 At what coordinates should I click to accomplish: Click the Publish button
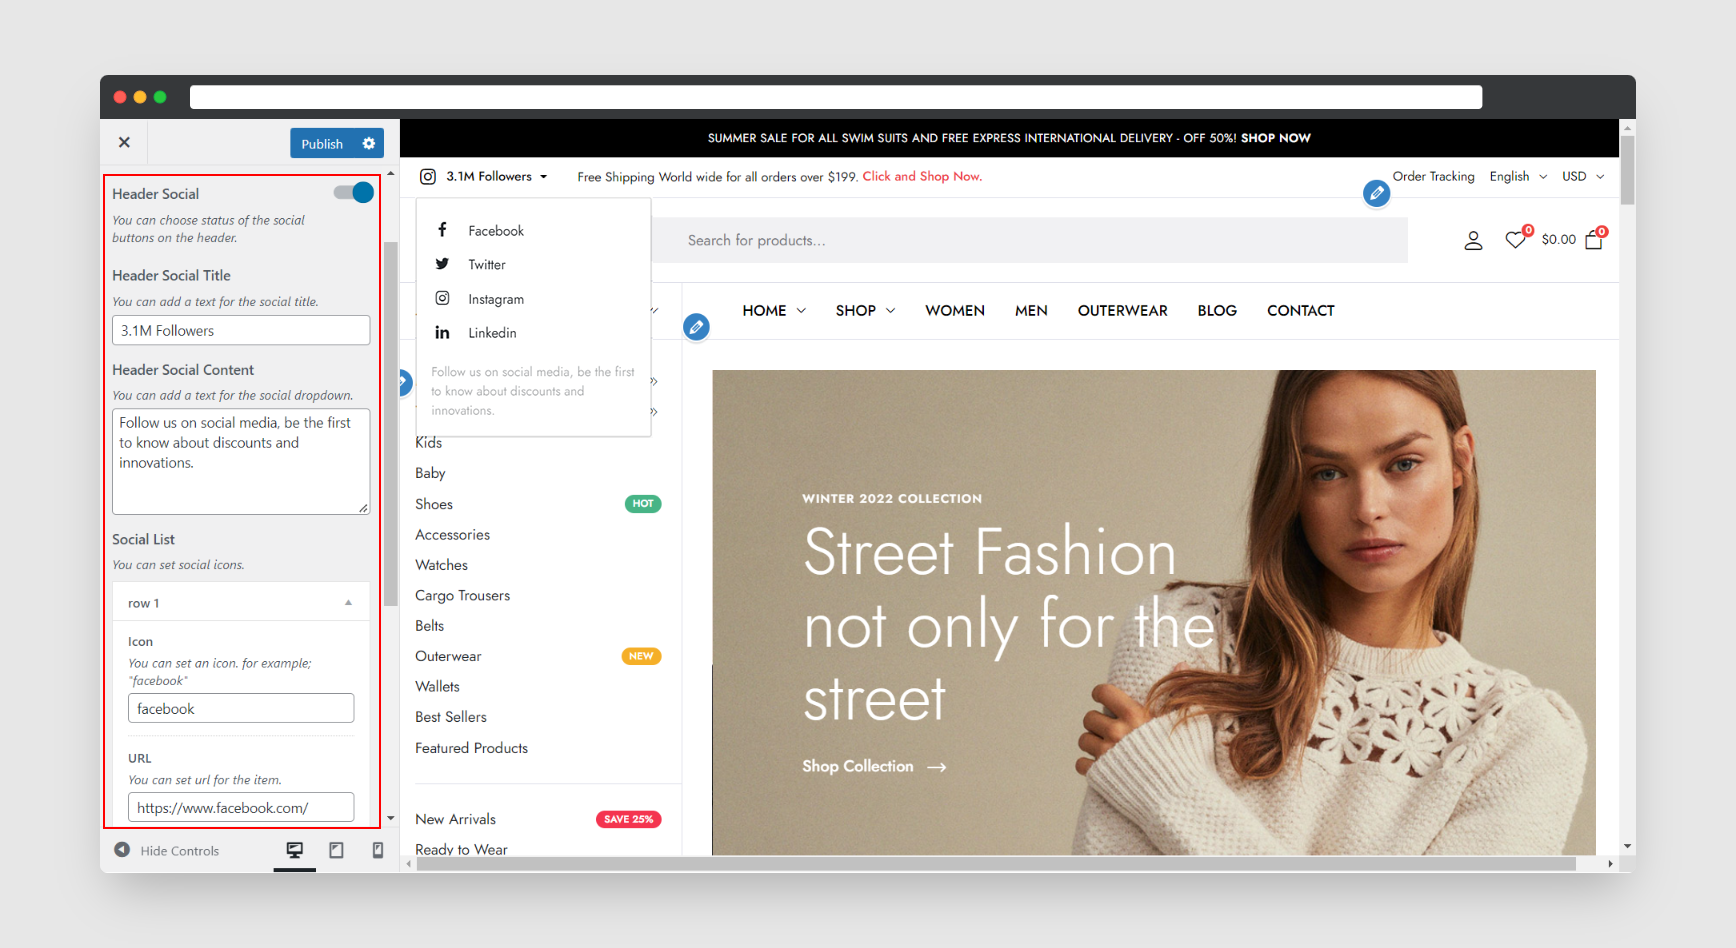click(321, 143)
